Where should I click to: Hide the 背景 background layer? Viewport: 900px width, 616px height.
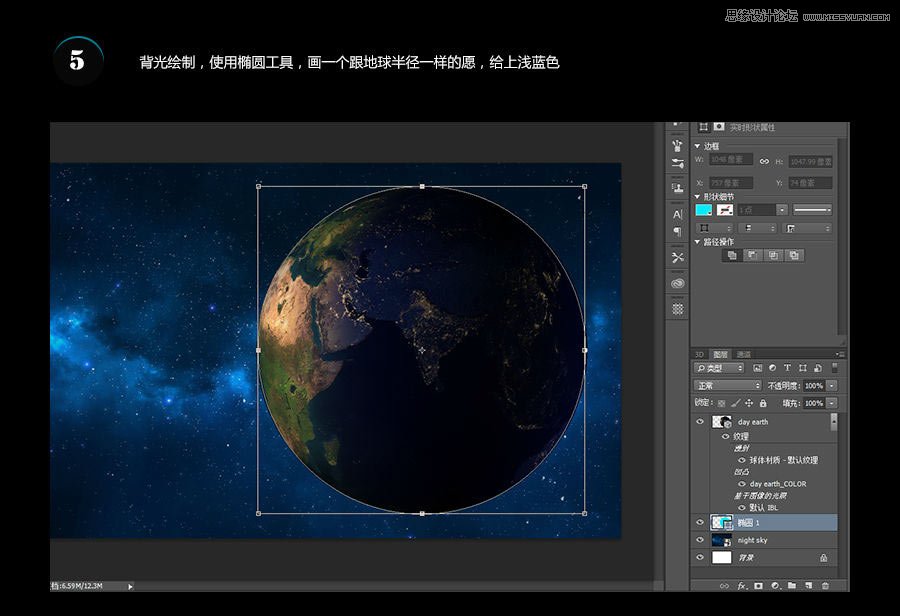click(x=700, y=557)
